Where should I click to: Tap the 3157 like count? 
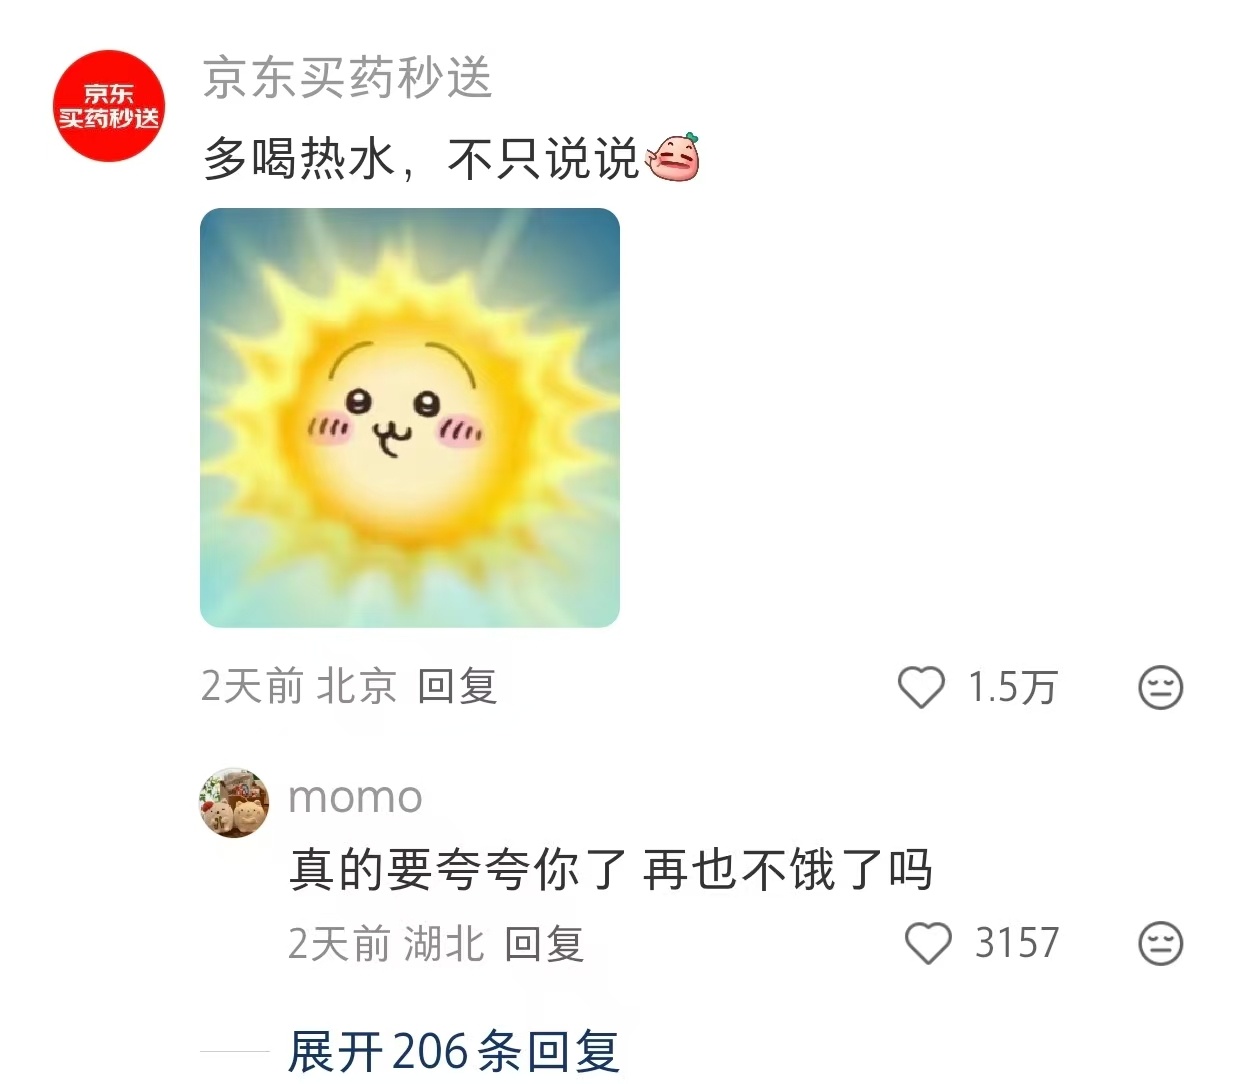[x=1017, y=943]
